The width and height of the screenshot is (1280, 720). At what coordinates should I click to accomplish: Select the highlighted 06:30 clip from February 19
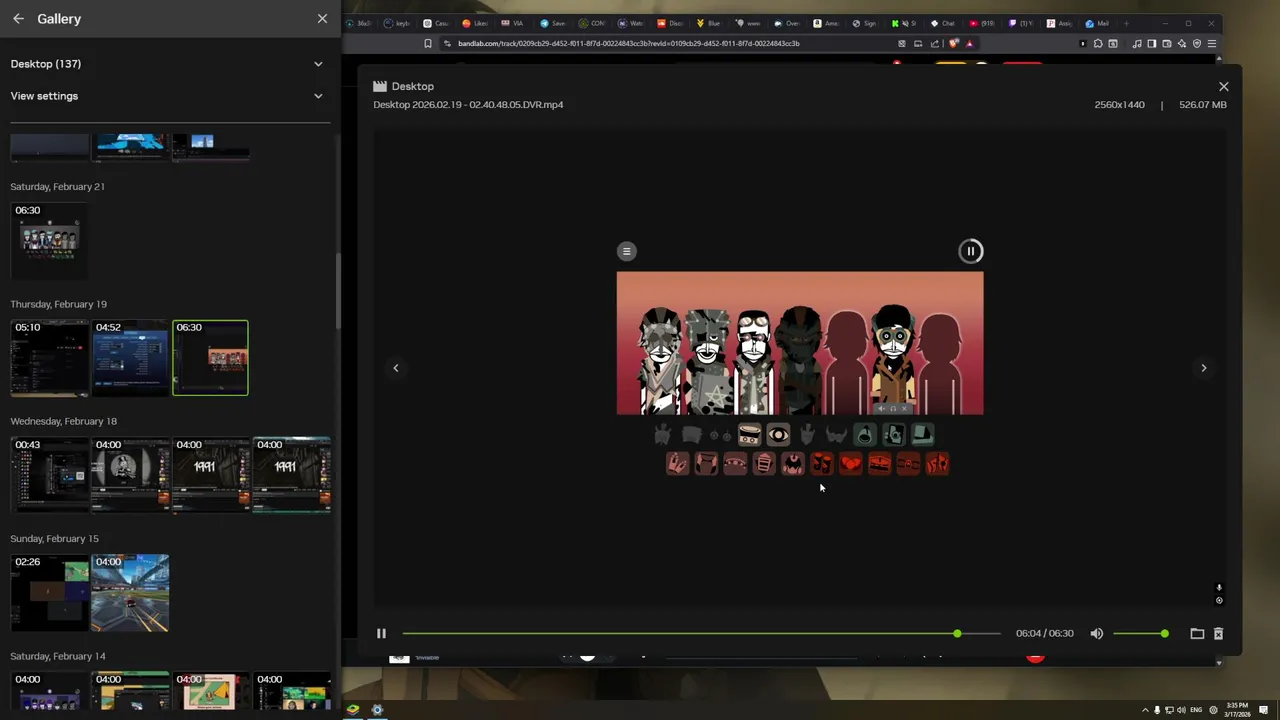click(x=210, y=358)
